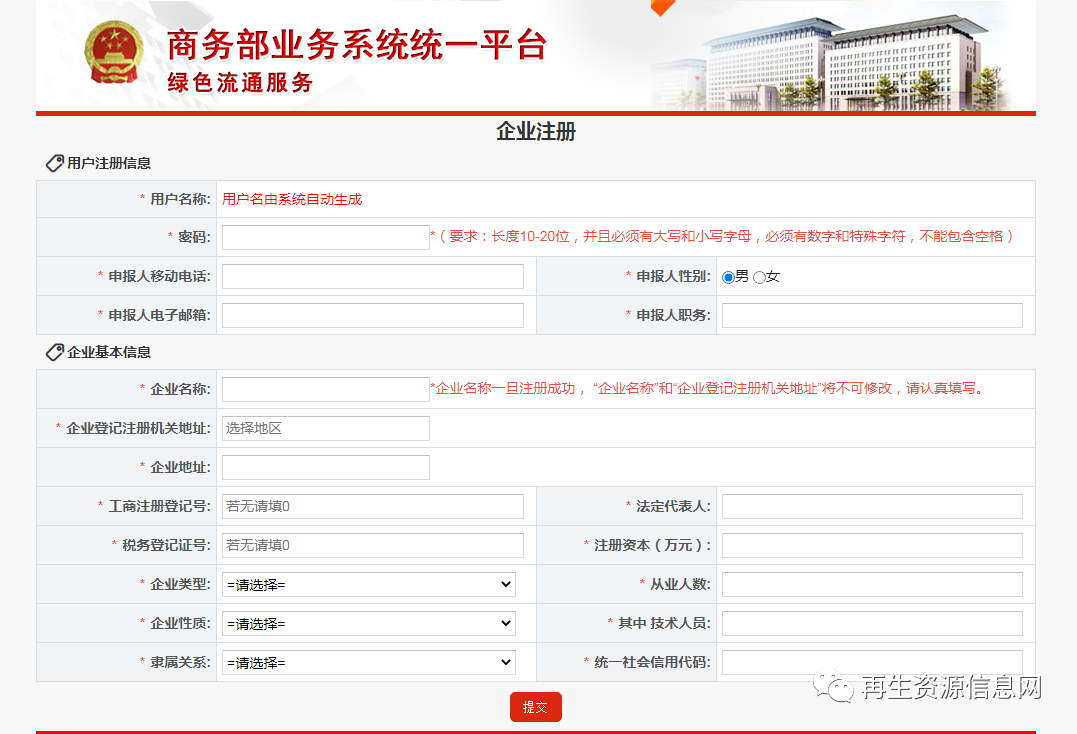Select the 女 gender radio button
The width and height of the screenshot is (1077, 734).
click(x=761, y=277)
